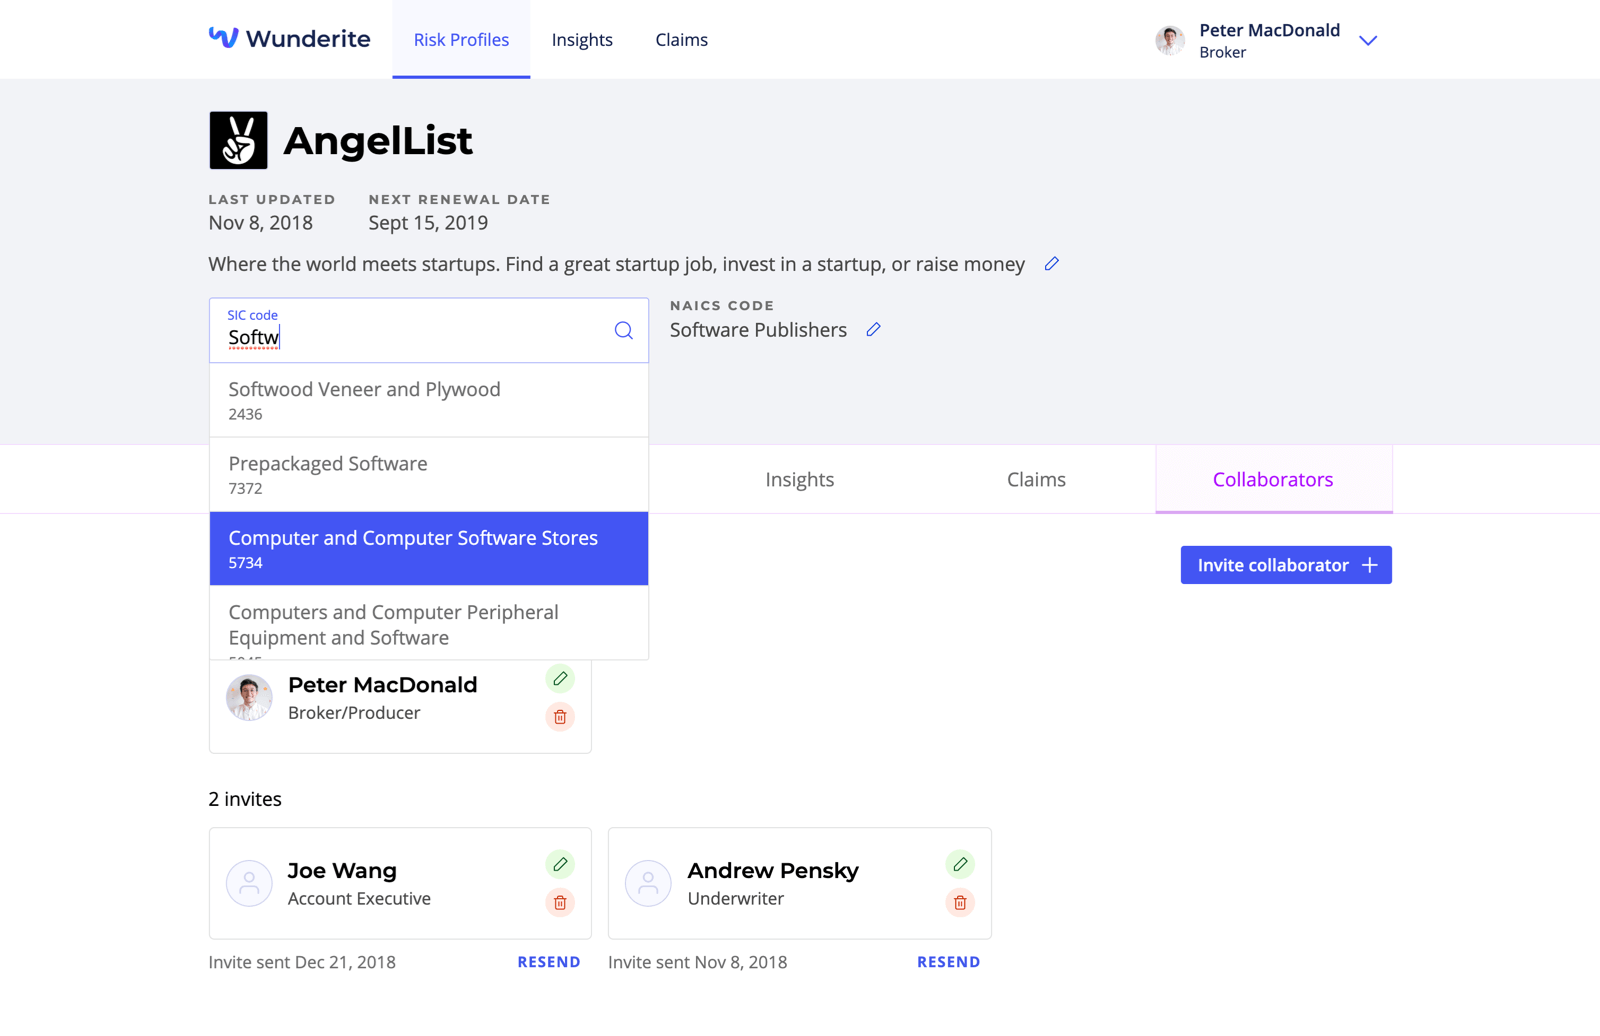Select Softwood Veneer and Plywood option
Image resolution: width=1600 pixels, height=1036 pixels.
pyautogui.click(x=429, y=400)
